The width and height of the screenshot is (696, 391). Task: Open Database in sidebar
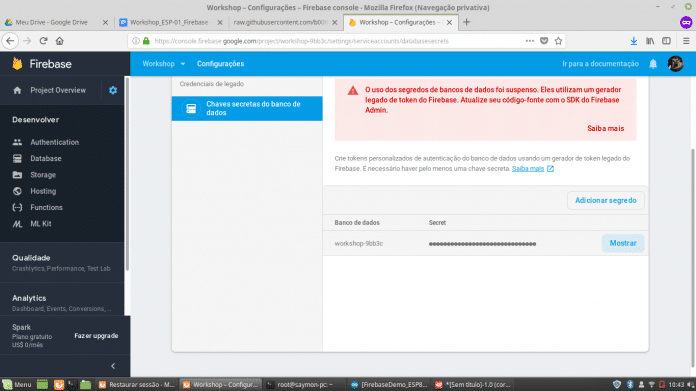[x=46, y=158]
